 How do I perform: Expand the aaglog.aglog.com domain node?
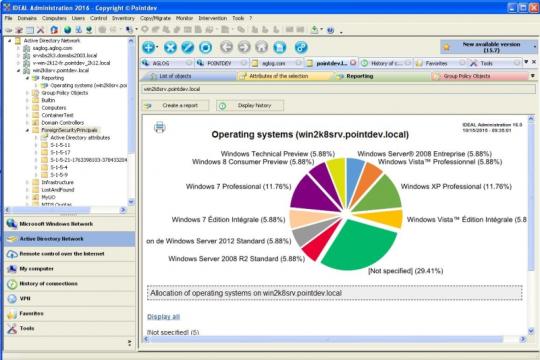click(19, 48)
